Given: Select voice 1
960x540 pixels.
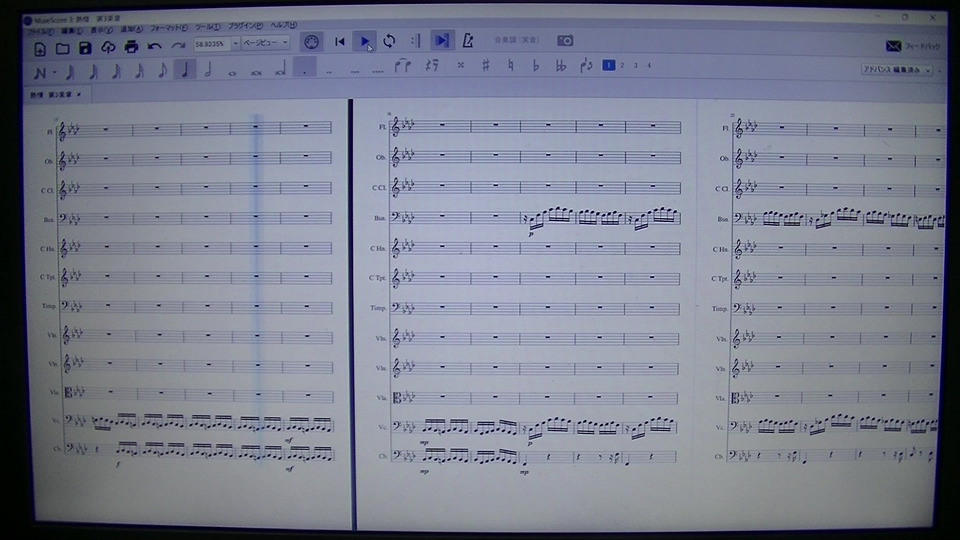Looking at the screenshot, I should [609, 65].
